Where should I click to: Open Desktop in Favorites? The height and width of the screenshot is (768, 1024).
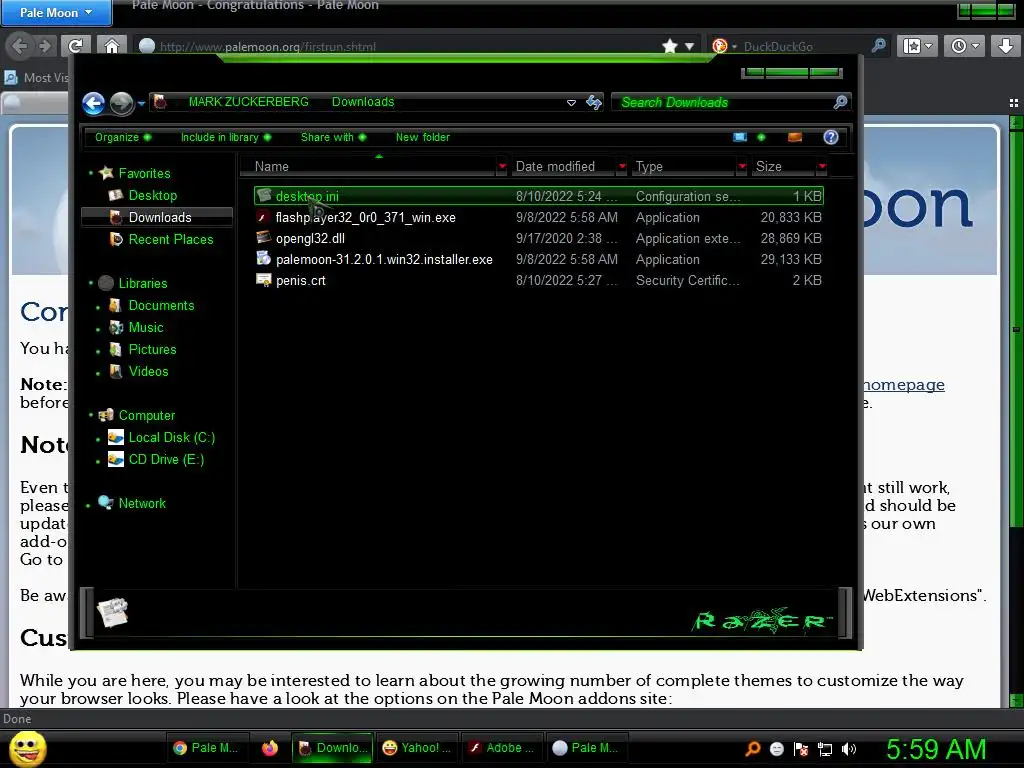(153, 195)
